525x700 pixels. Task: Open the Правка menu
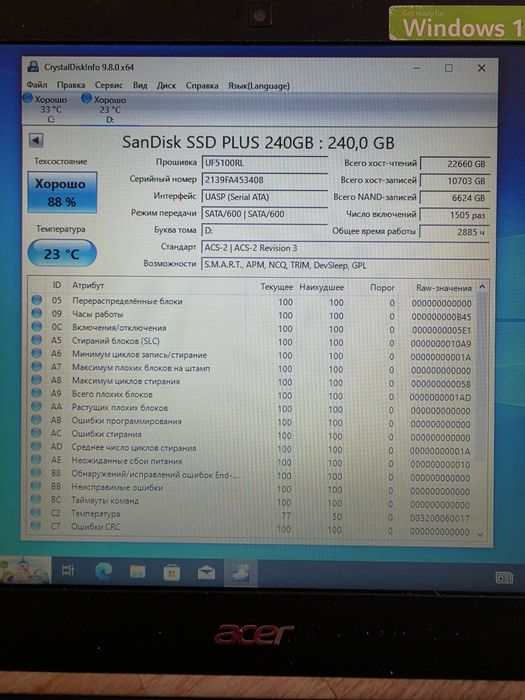(x=71, y=85)
